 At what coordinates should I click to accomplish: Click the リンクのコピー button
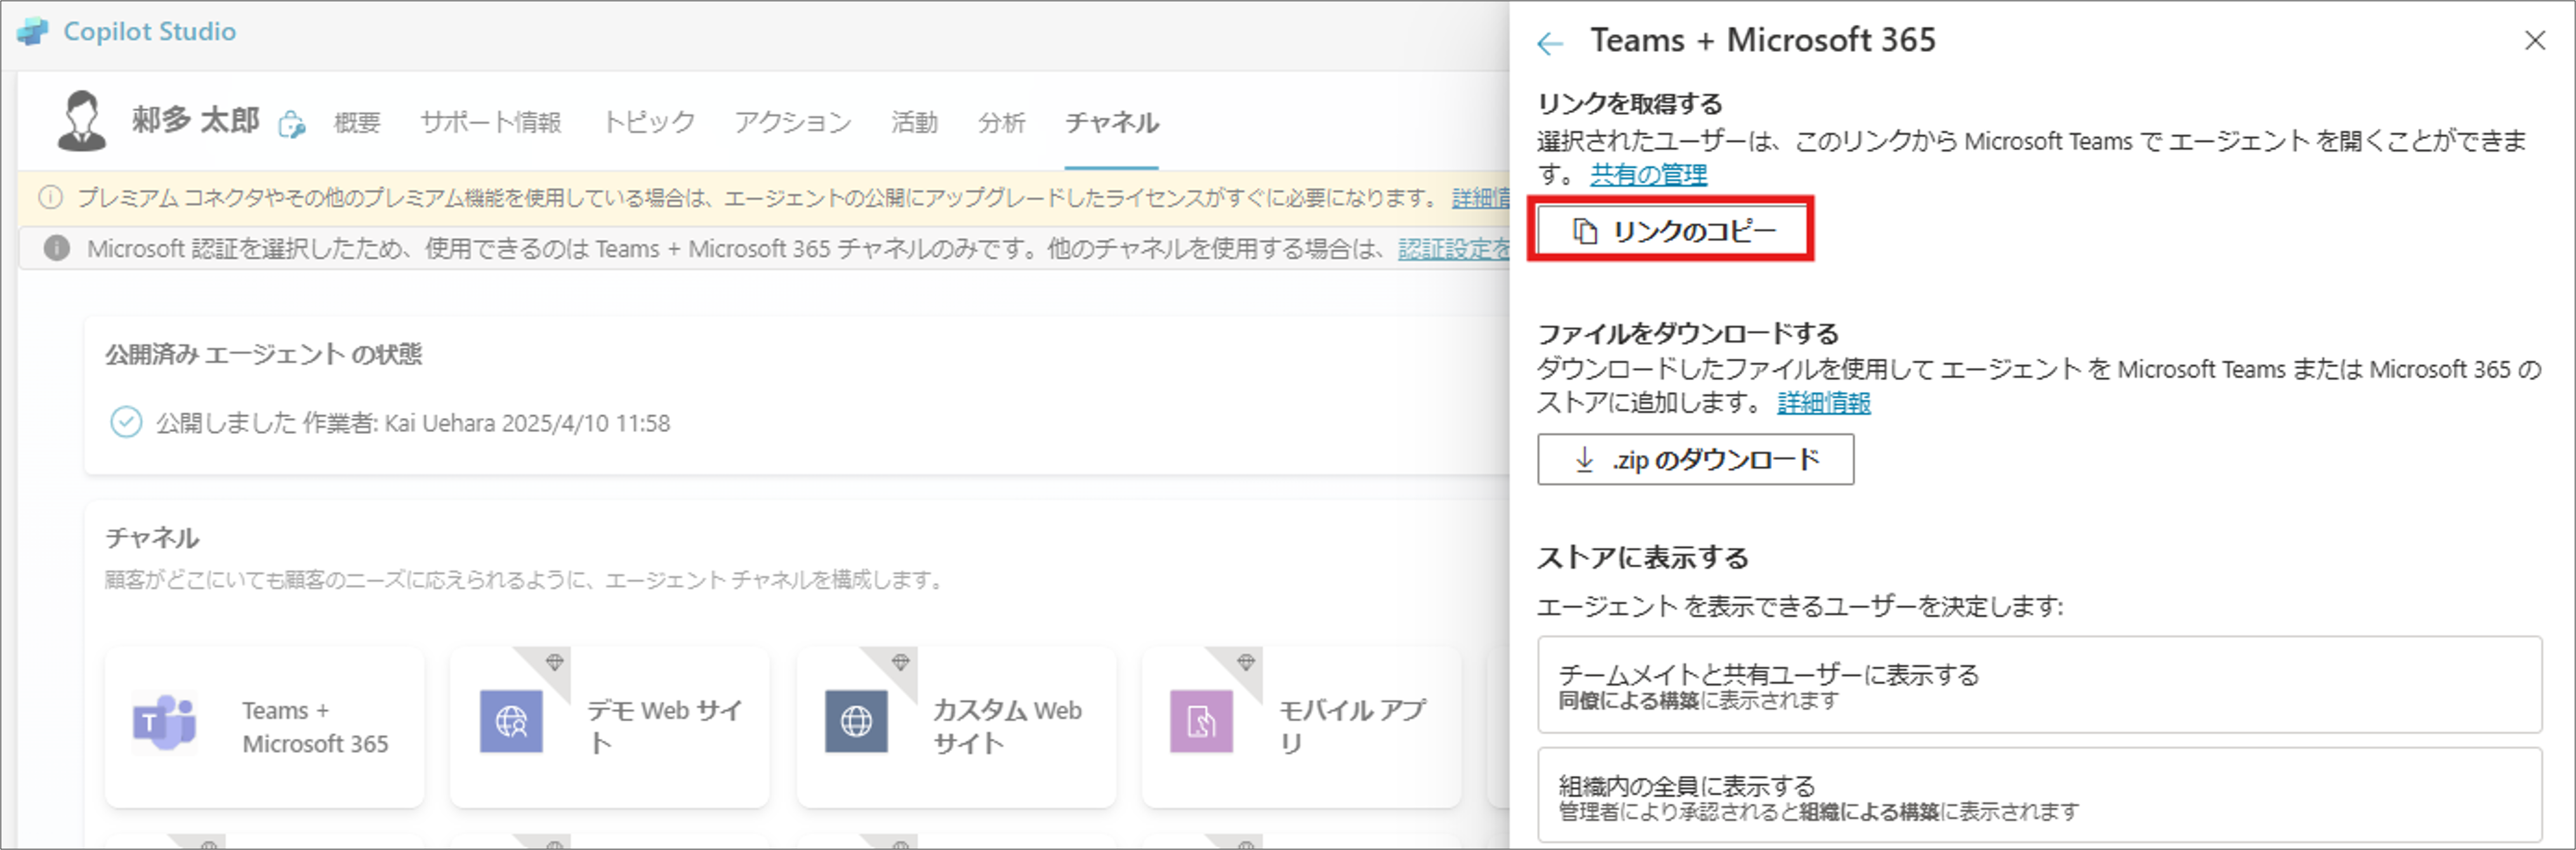1672,231
